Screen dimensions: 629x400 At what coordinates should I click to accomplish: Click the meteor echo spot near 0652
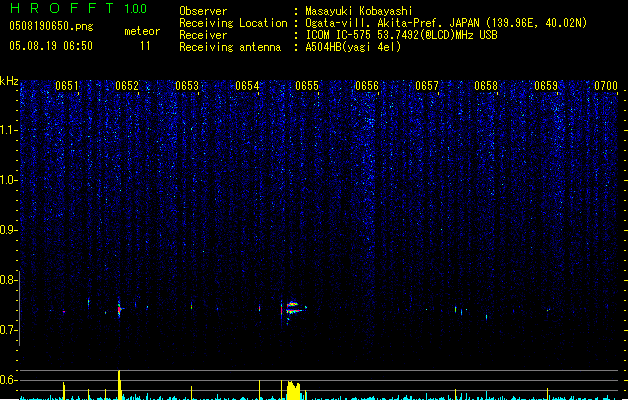point(120,309)
